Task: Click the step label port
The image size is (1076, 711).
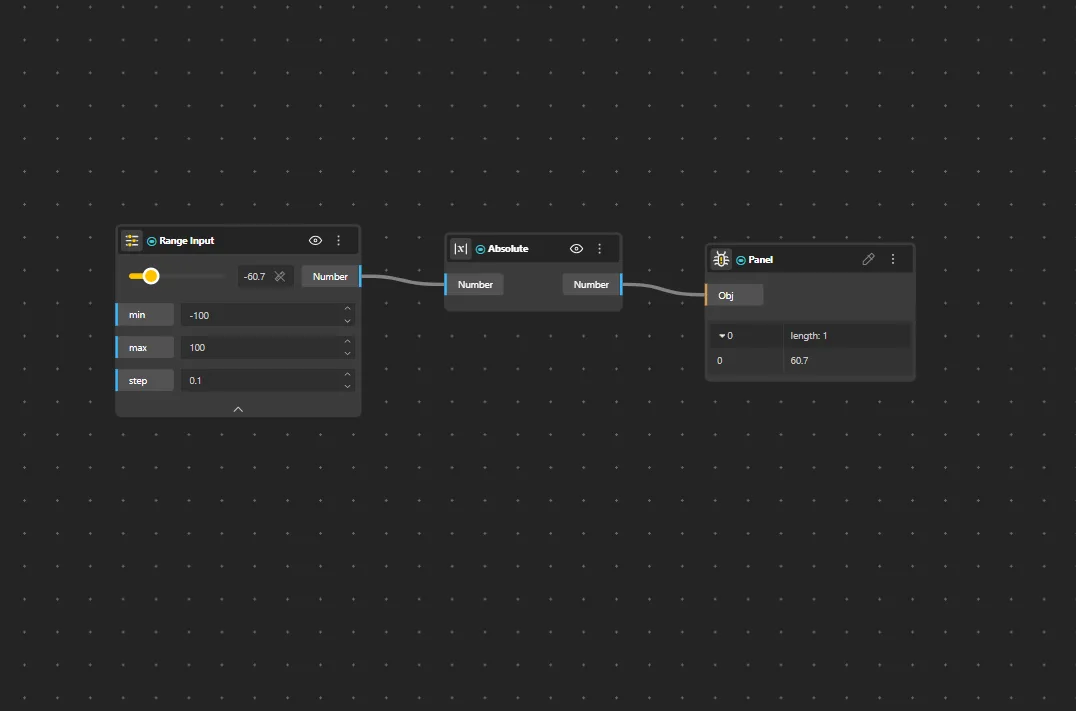Action: [x=144, y=381]
